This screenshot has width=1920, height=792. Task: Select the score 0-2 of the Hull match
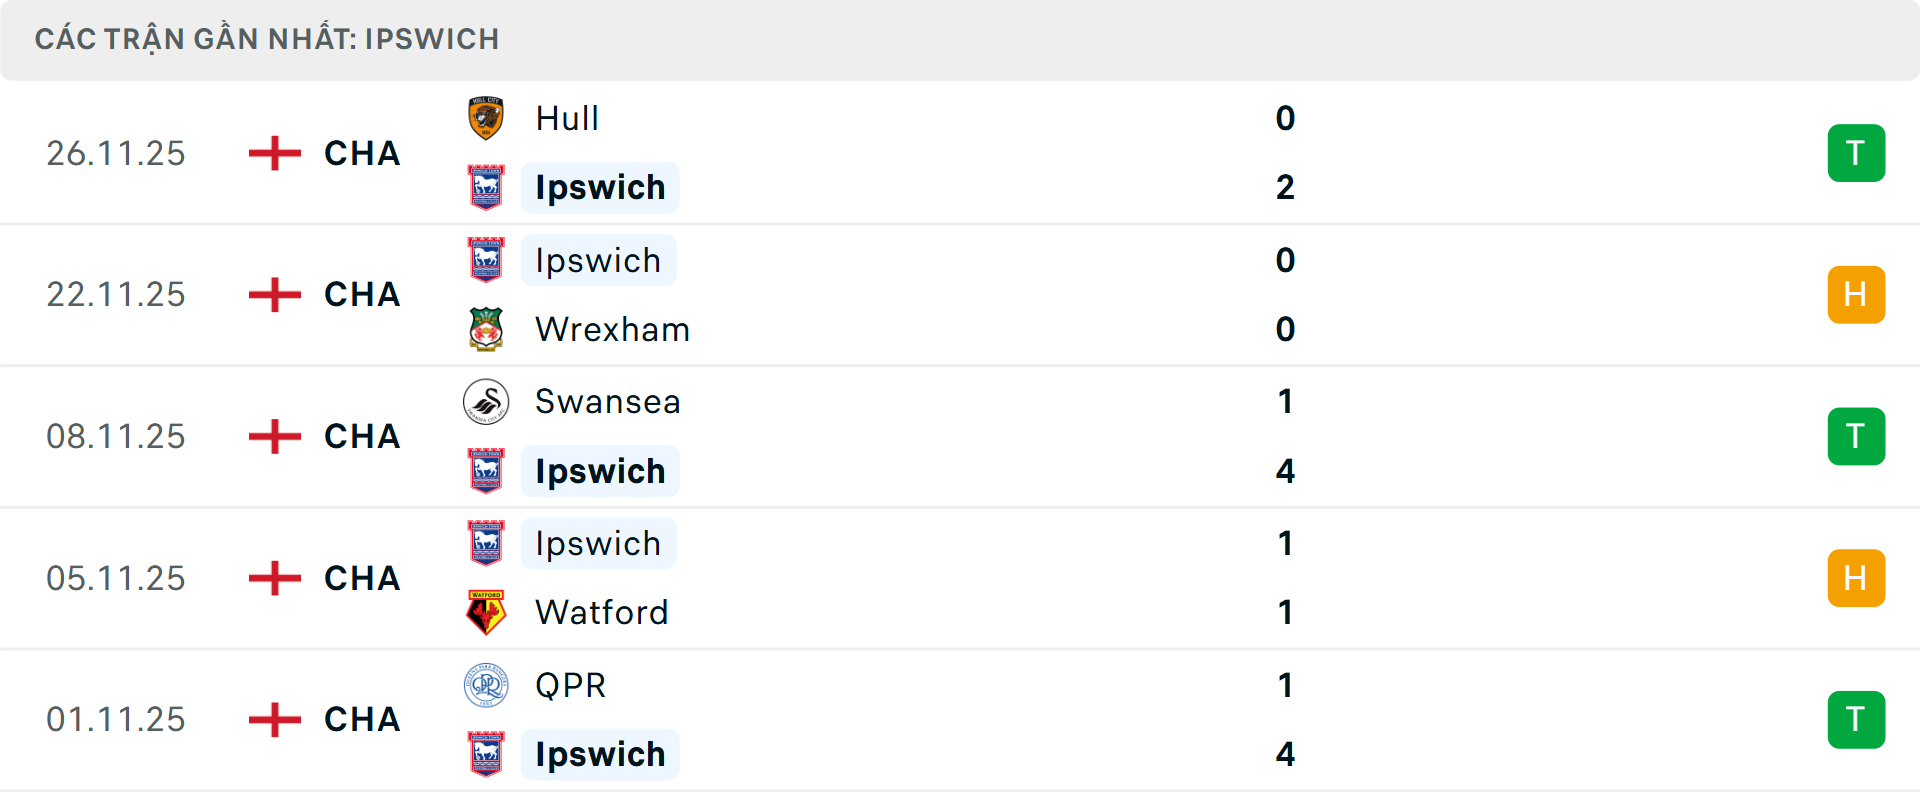coord(1286,153)
